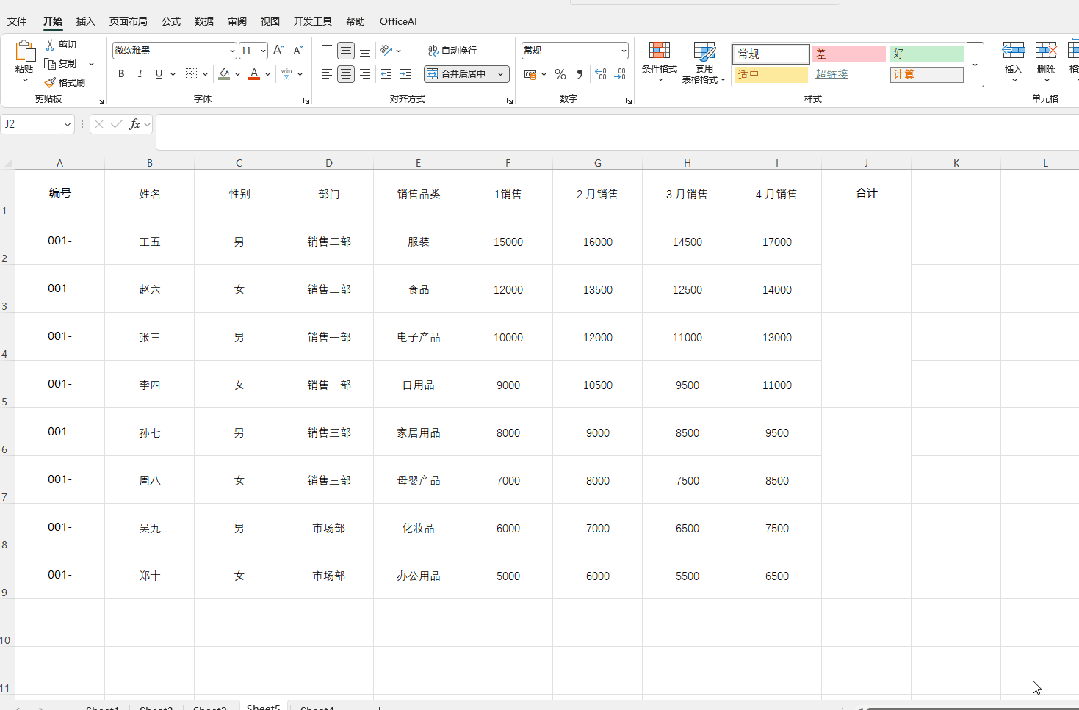Toggle bold formatting
The height and width of the screenshot is (710, 1079).
(x=121, y=74)
